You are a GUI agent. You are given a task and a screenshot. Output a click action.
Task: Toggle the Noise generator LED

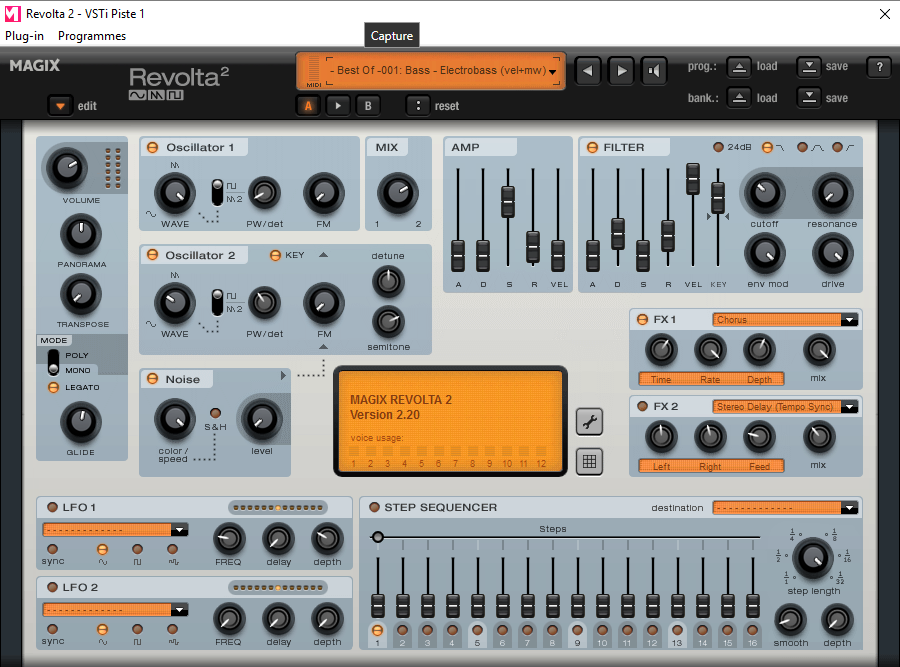click(153, 379)
